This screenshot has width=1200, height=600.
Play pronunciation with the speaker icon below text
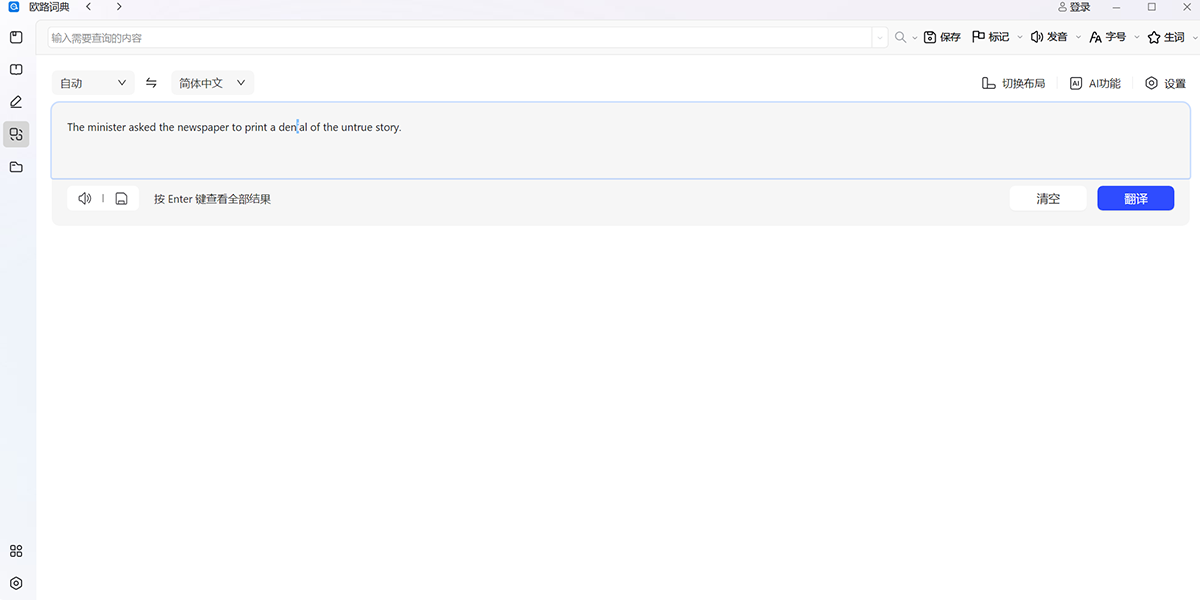(x=85, y=199)
